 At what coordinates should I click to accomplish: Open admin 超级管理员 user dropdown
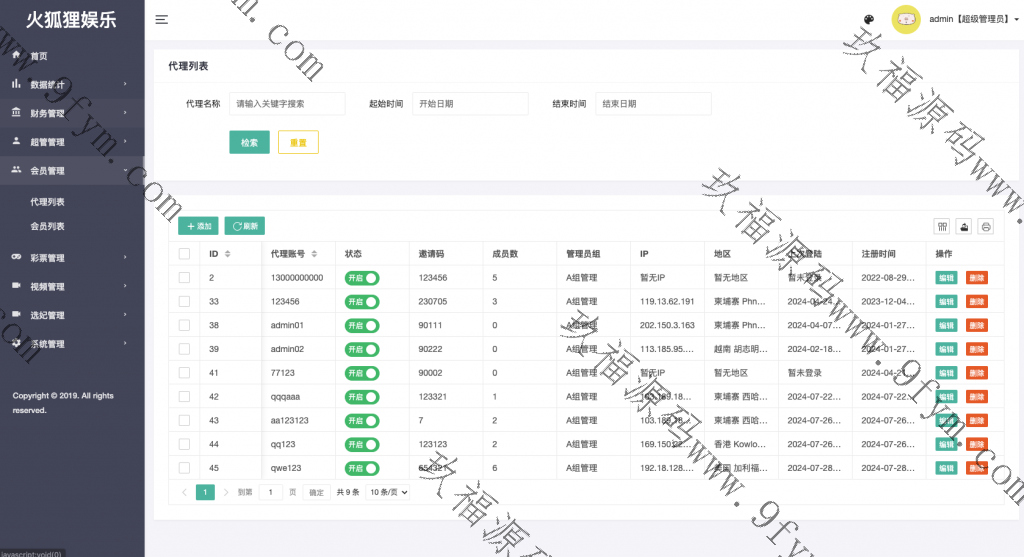coord(973,19)
